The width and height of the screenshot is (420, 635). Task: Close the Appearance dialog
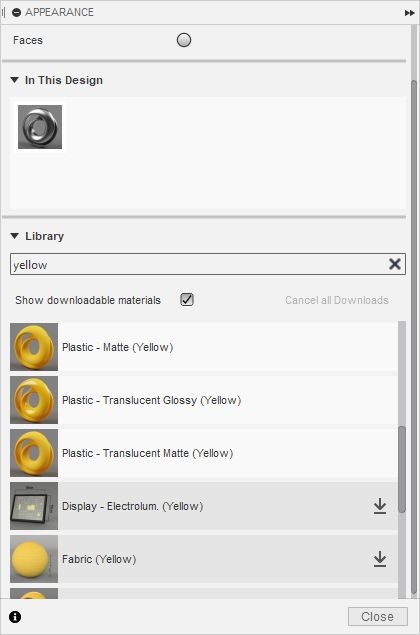[377, 617]
